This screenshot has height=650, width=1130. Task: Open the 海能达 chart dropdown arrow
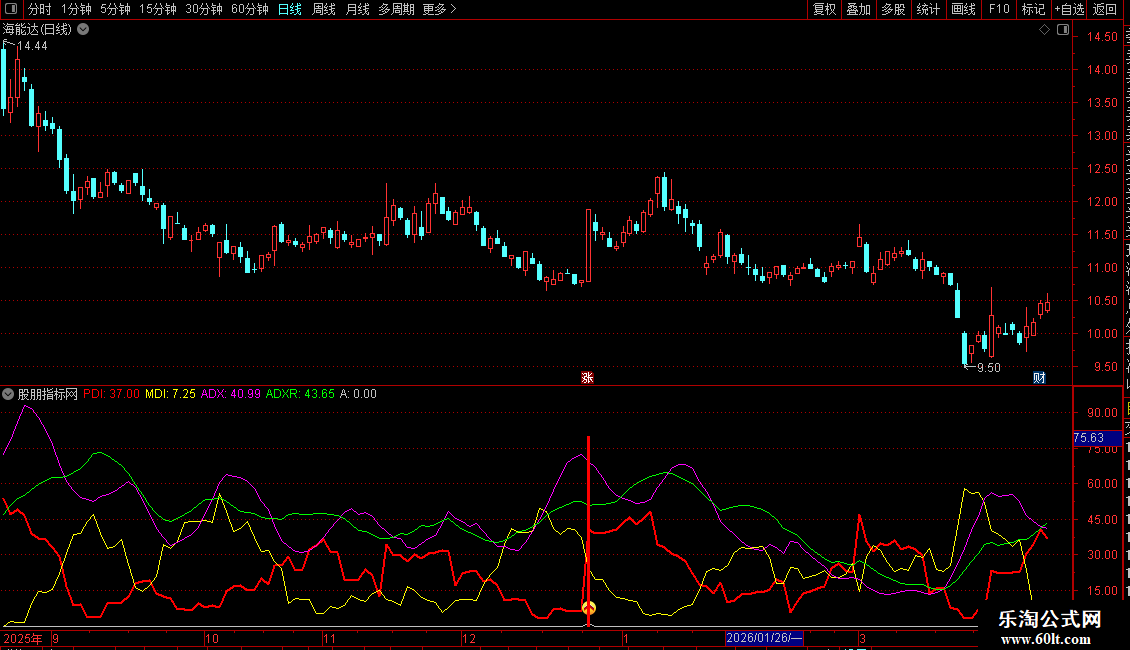(83, 30)
